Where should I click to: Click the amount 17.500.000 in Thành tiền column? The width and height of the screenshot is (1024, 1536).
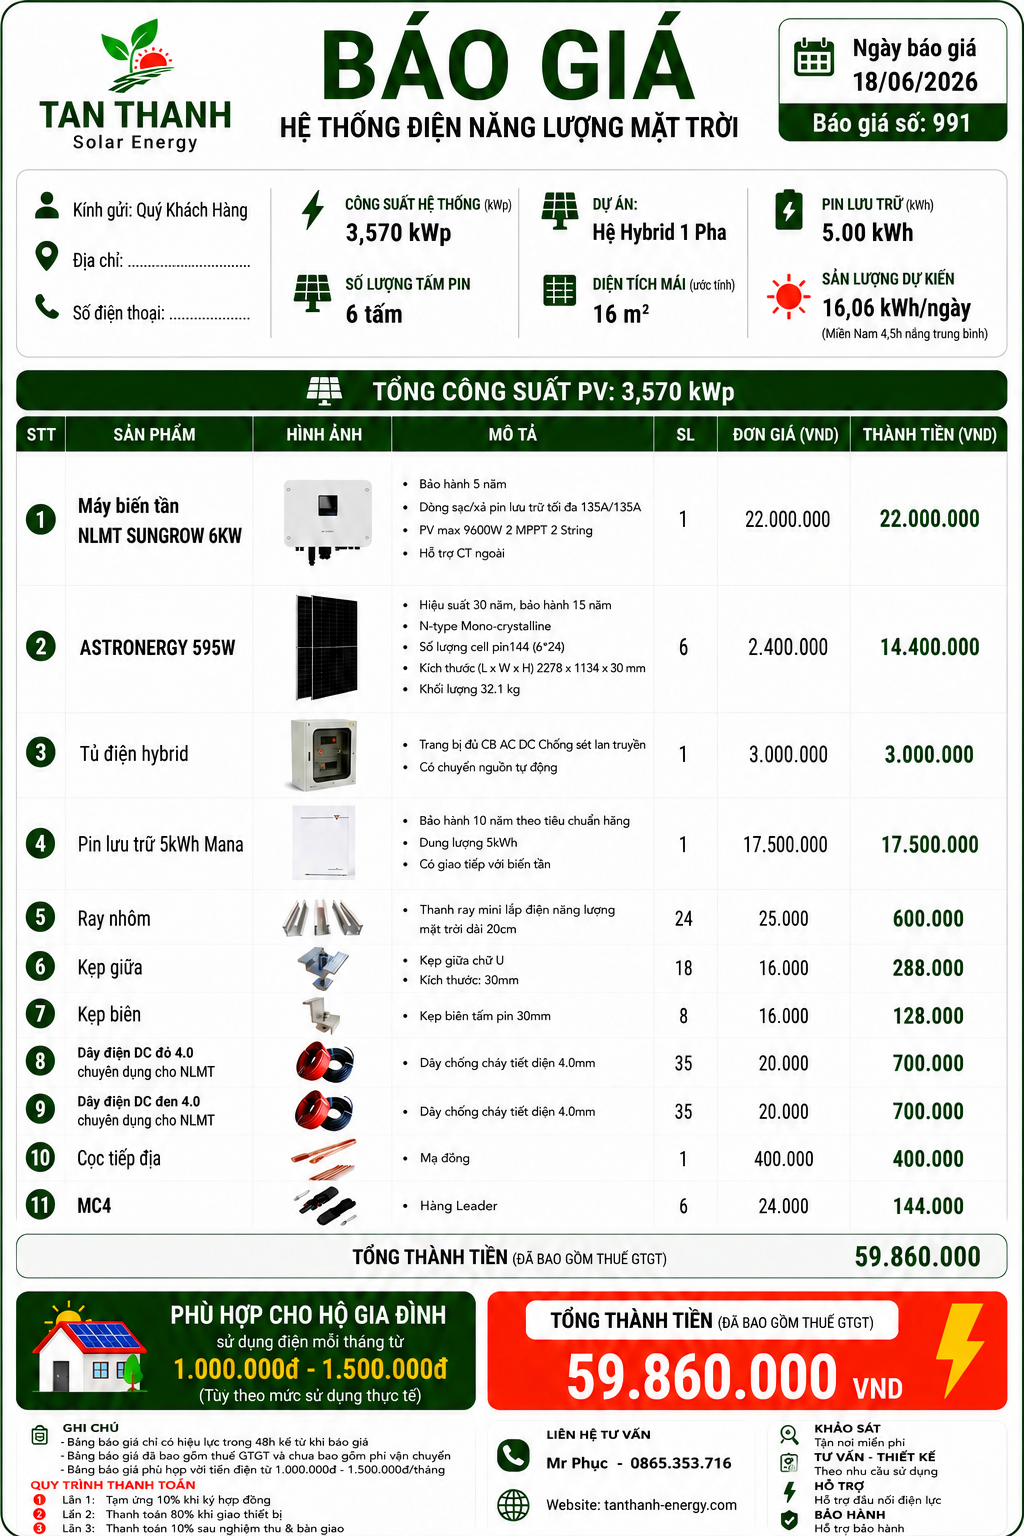coord(930,844)
